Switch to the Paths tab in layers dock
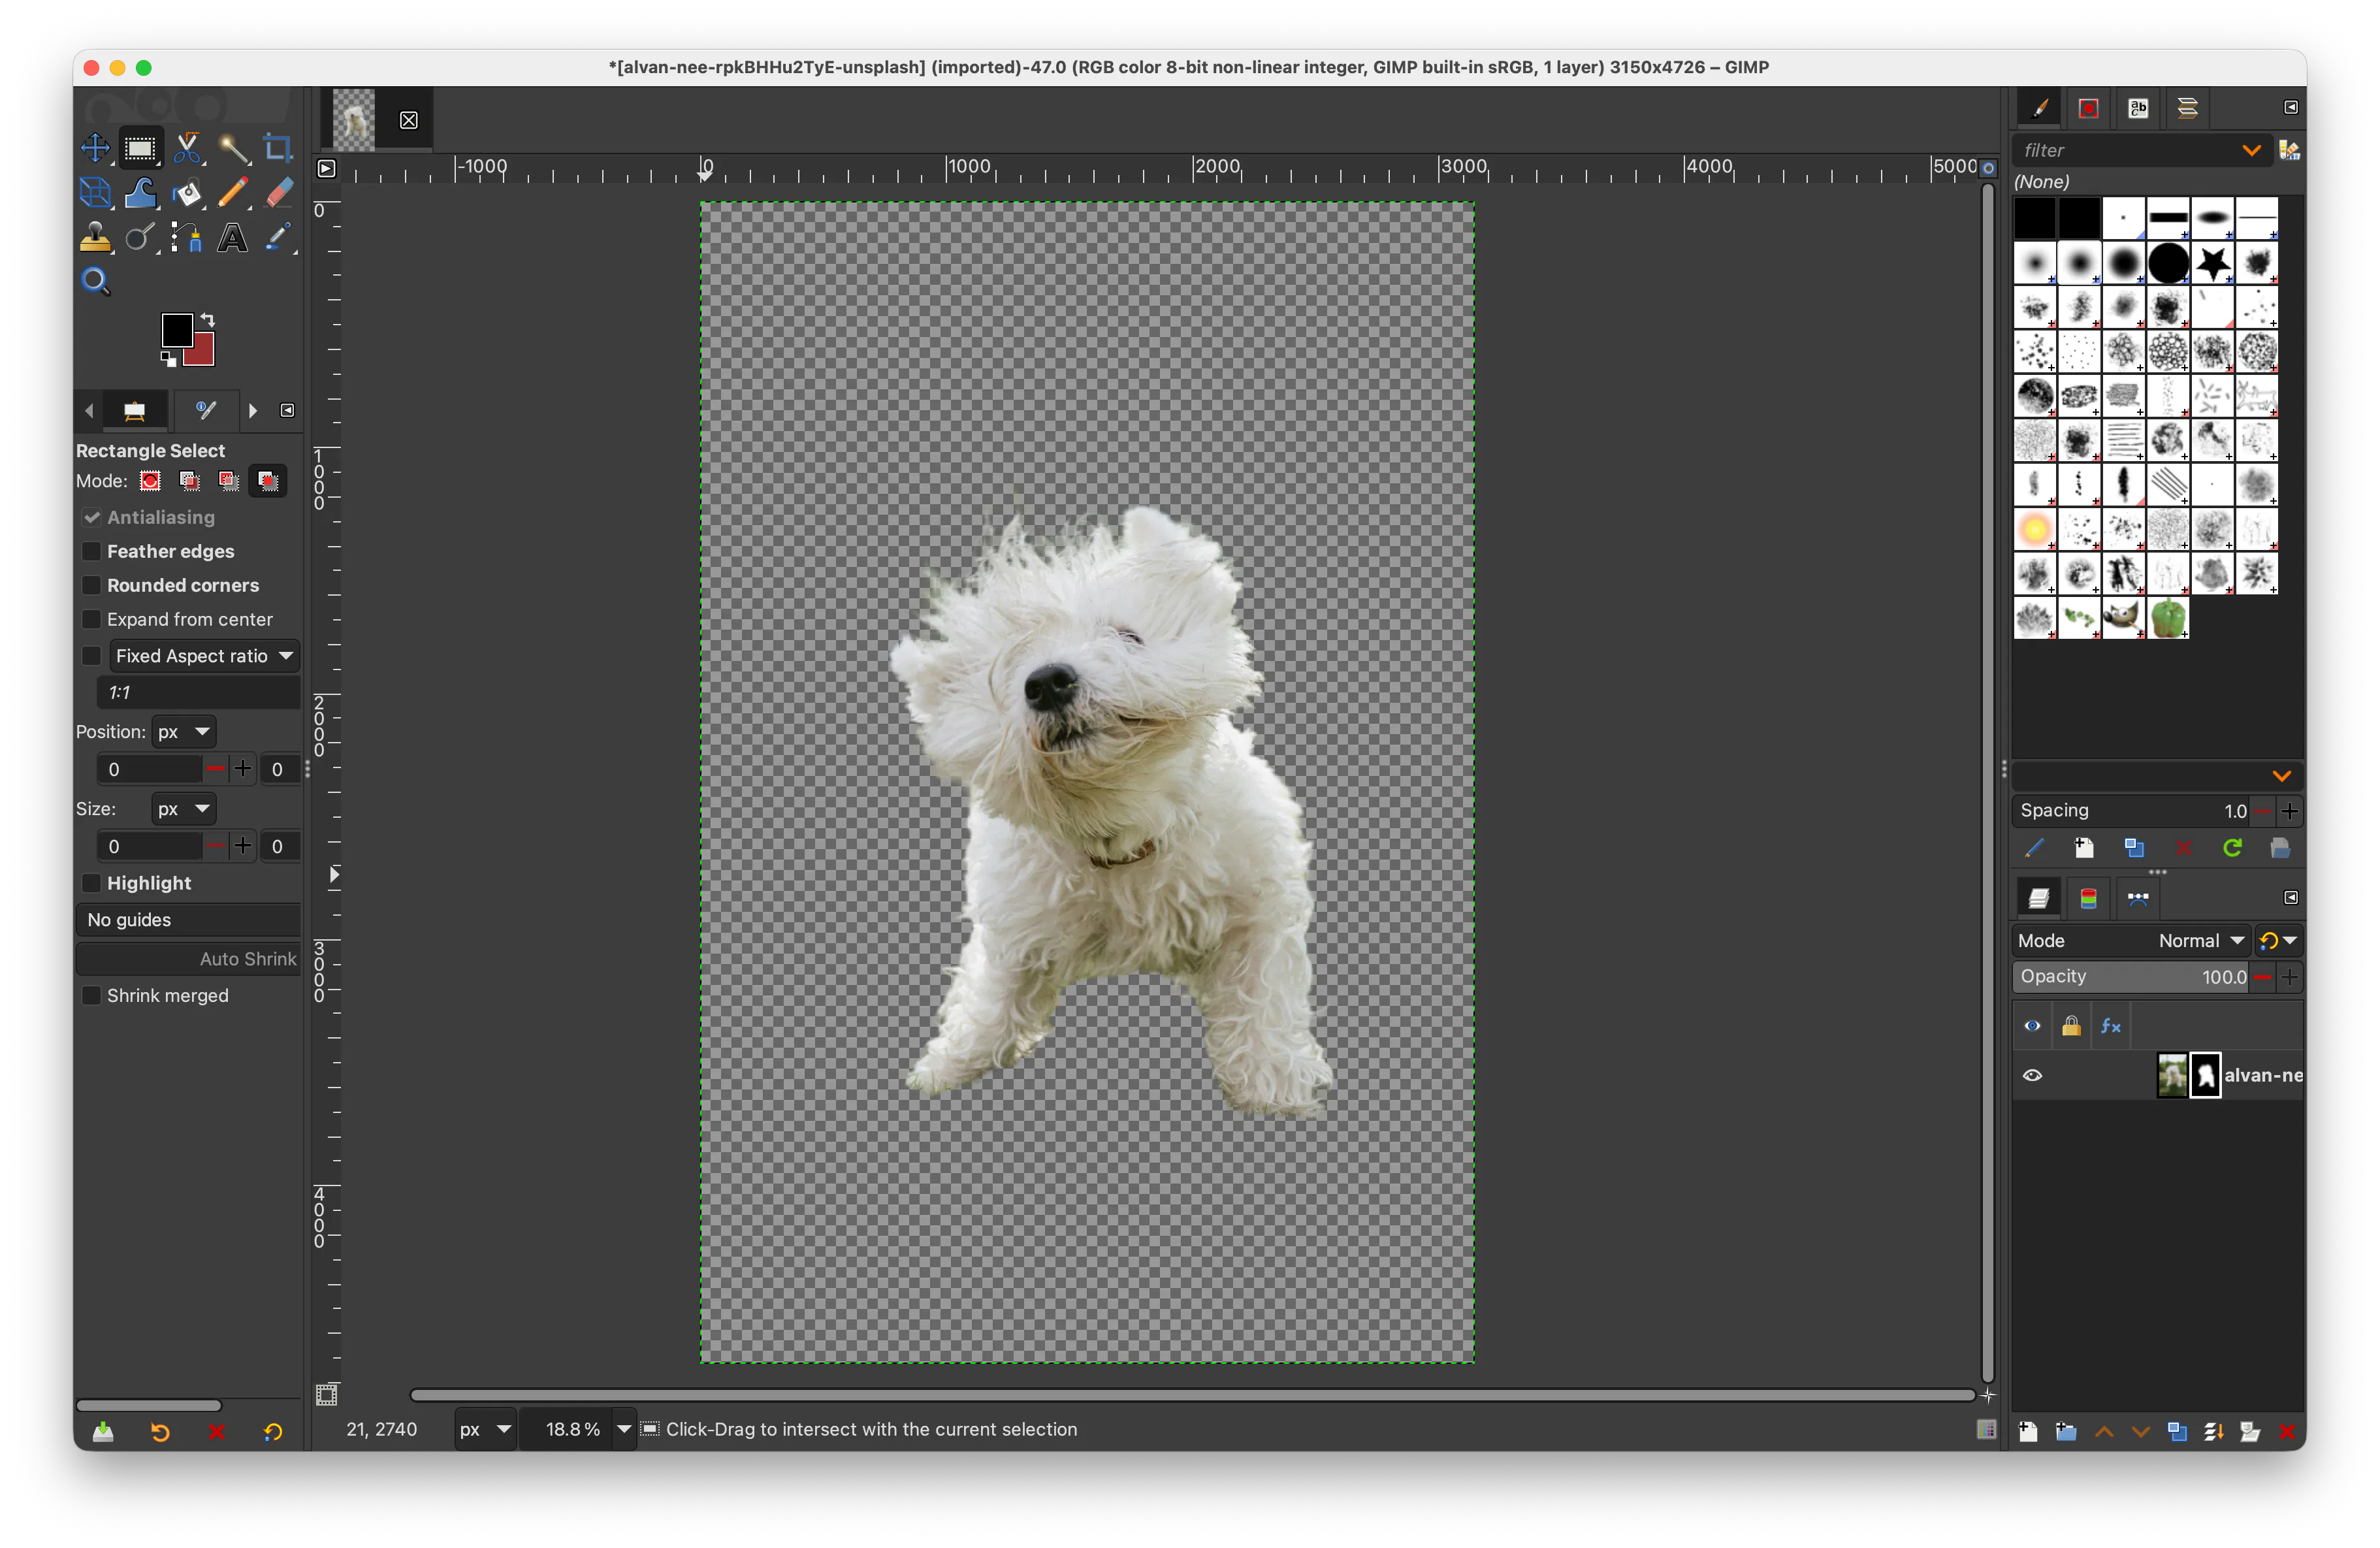Image resolution: width=2380 pixels, height=1548 pixels. pyautogui.click(x=2138, y=898)
